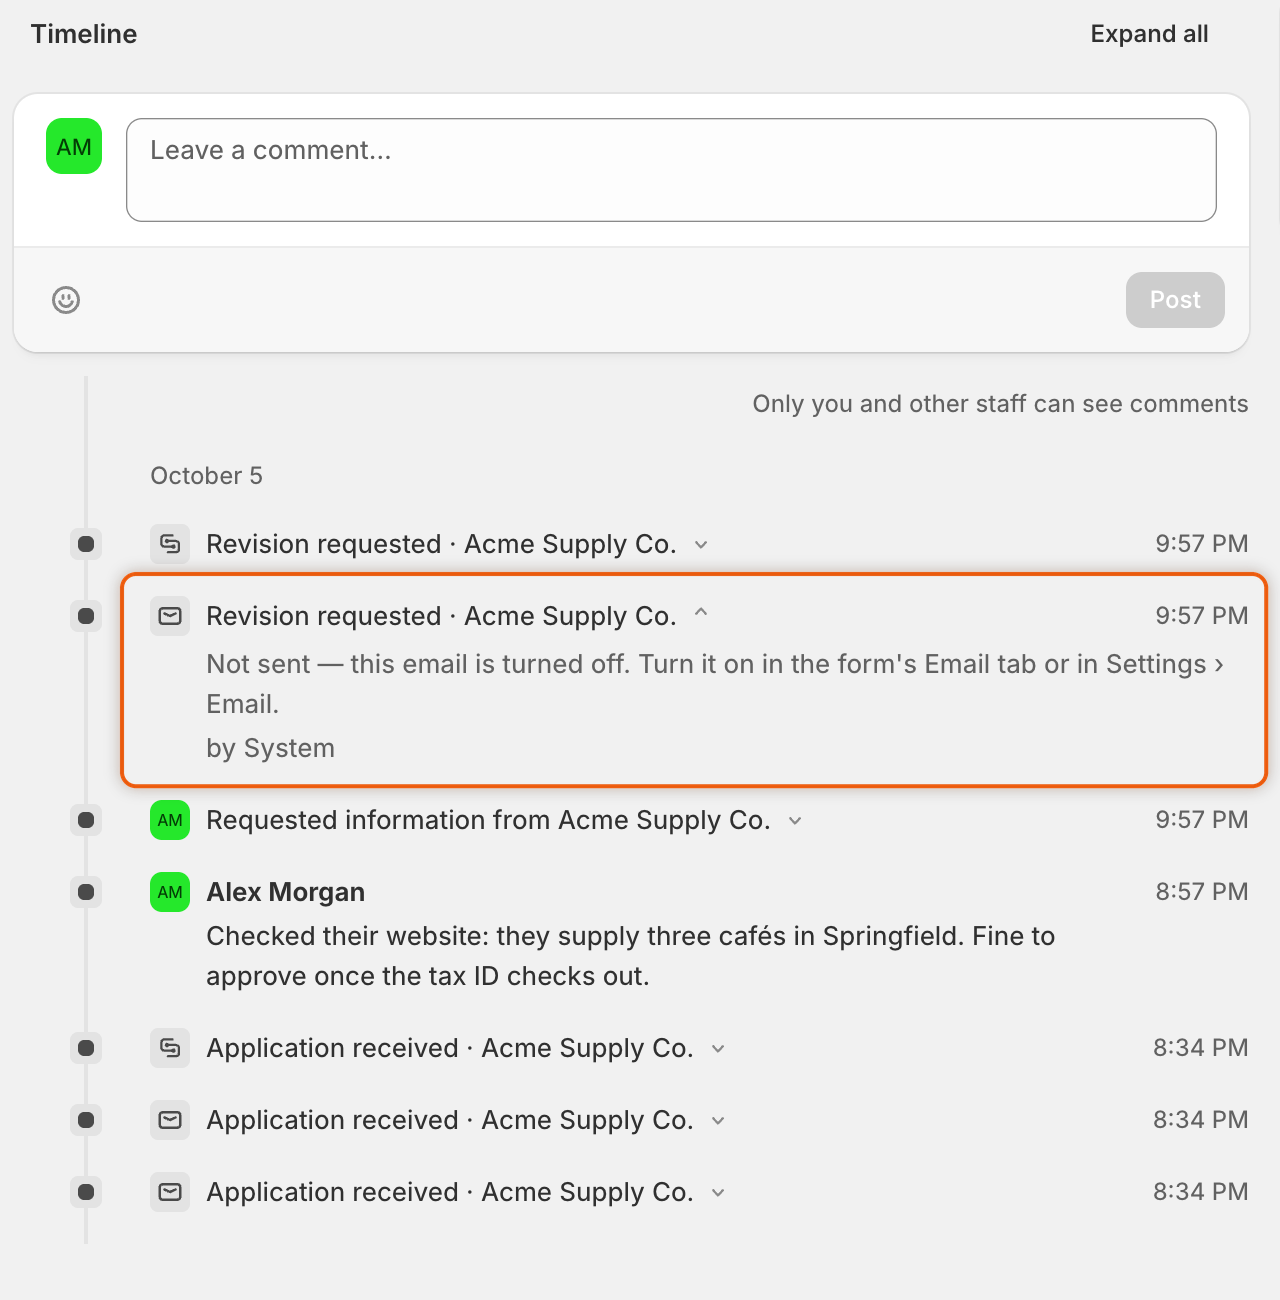Click timeline marker for Alex Morgan comment
The width and height of the screenshot is (1280, 1300).
pos(86,892)
